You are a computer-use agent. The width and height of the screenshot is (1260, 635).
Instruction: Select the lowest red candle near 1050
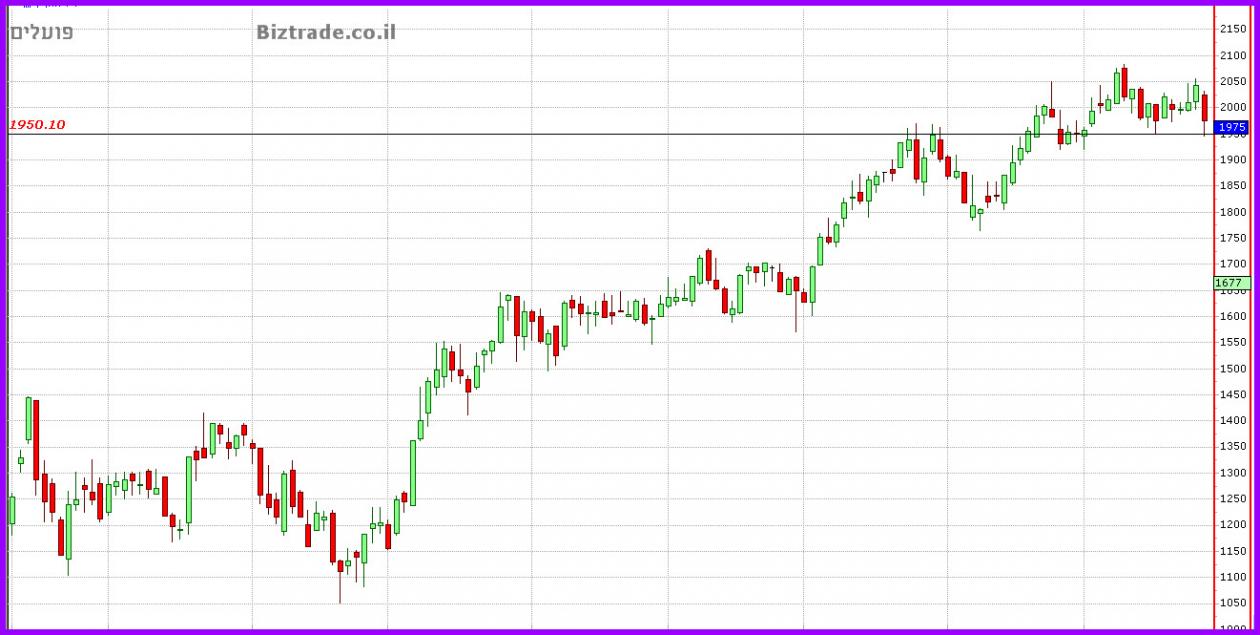[340, 566]
